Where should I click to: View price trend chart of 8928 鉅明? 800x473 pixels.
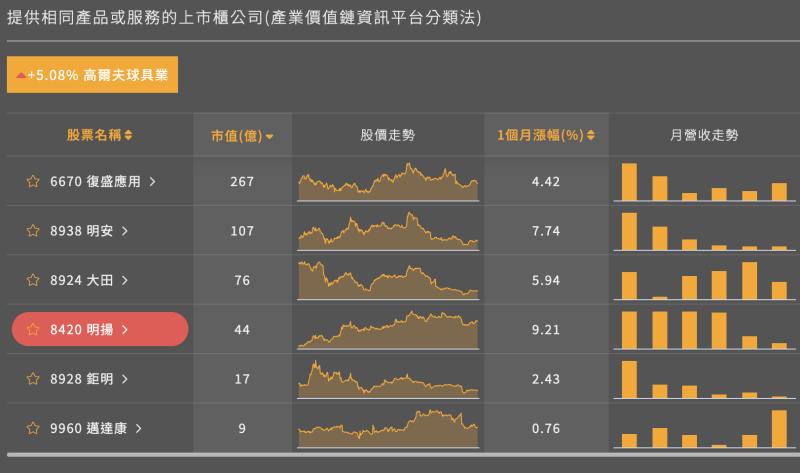coord(388,379)
